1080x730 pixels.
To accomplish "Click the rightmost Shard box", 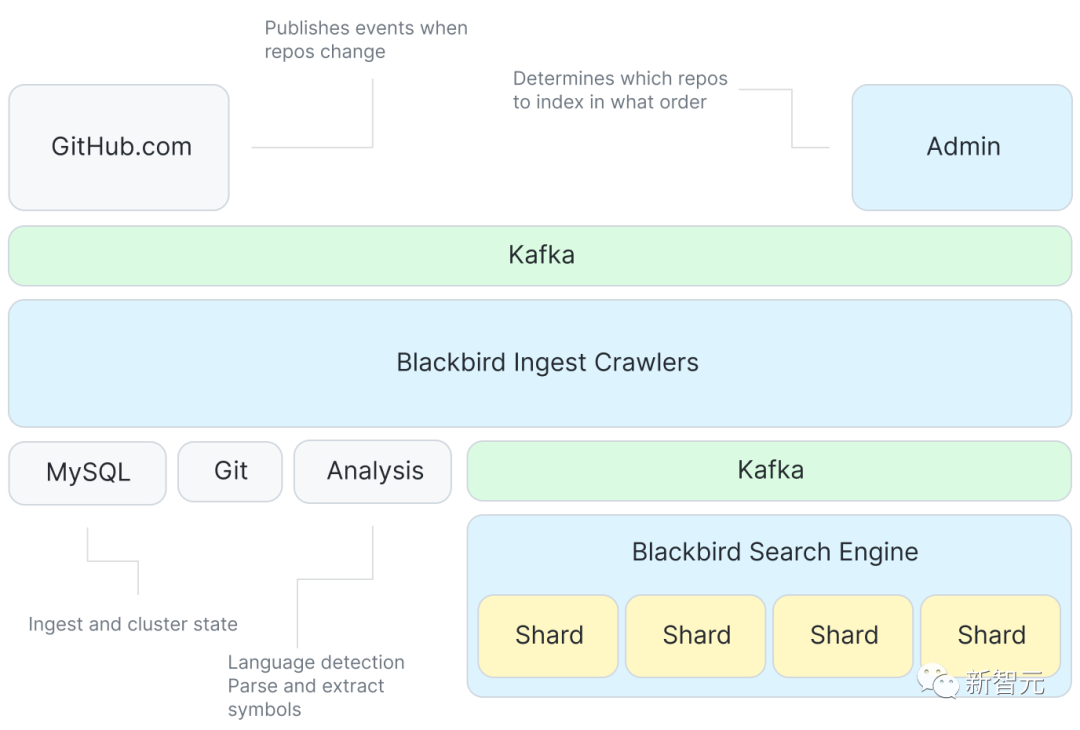I will (991, 635).
